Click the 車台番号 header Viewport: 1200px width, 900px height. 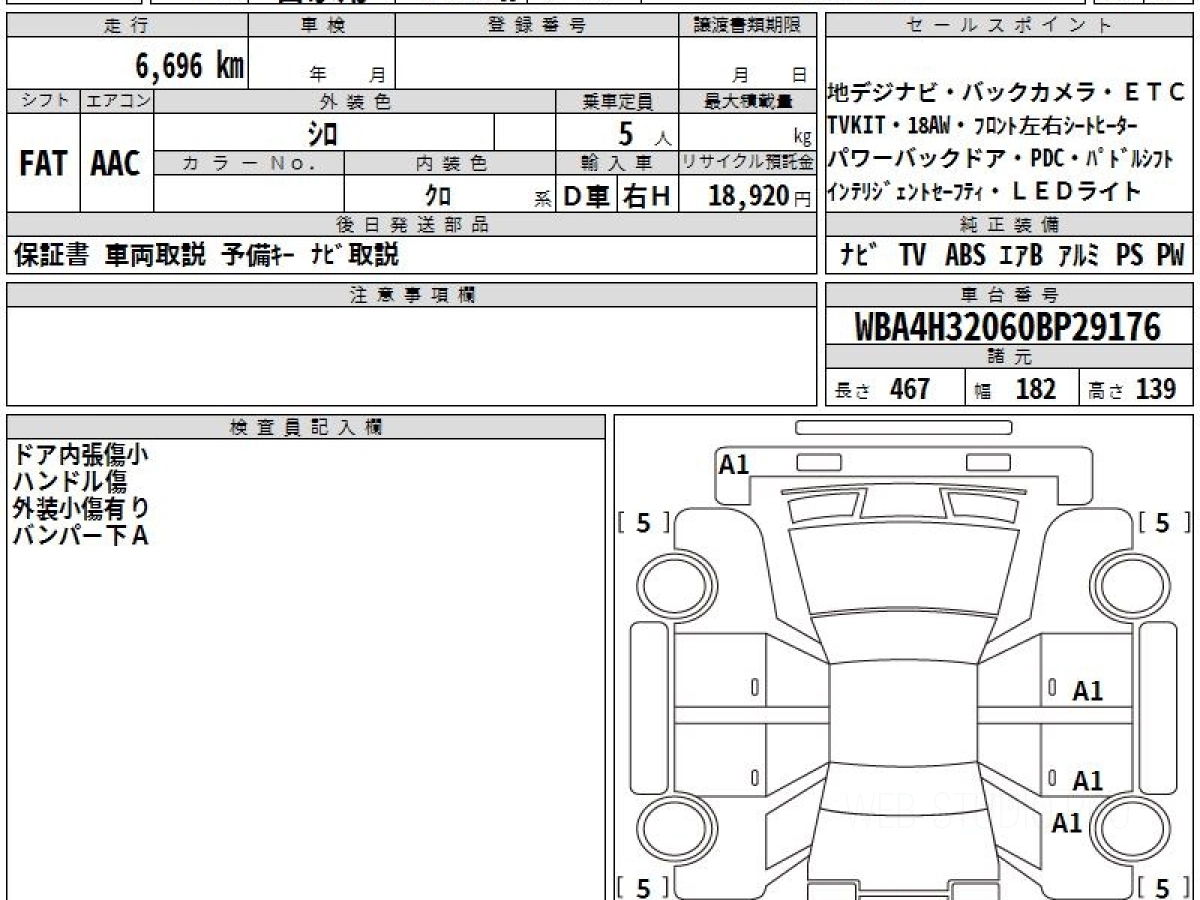[1010, 294]
